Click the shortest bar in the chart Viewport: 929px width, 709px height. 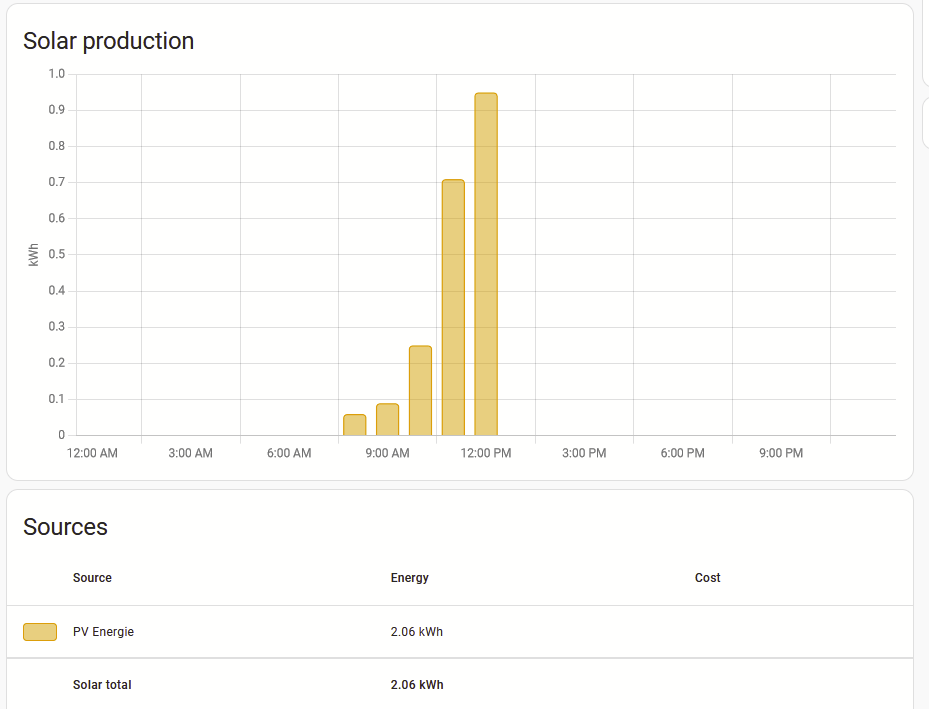(354, 425)
